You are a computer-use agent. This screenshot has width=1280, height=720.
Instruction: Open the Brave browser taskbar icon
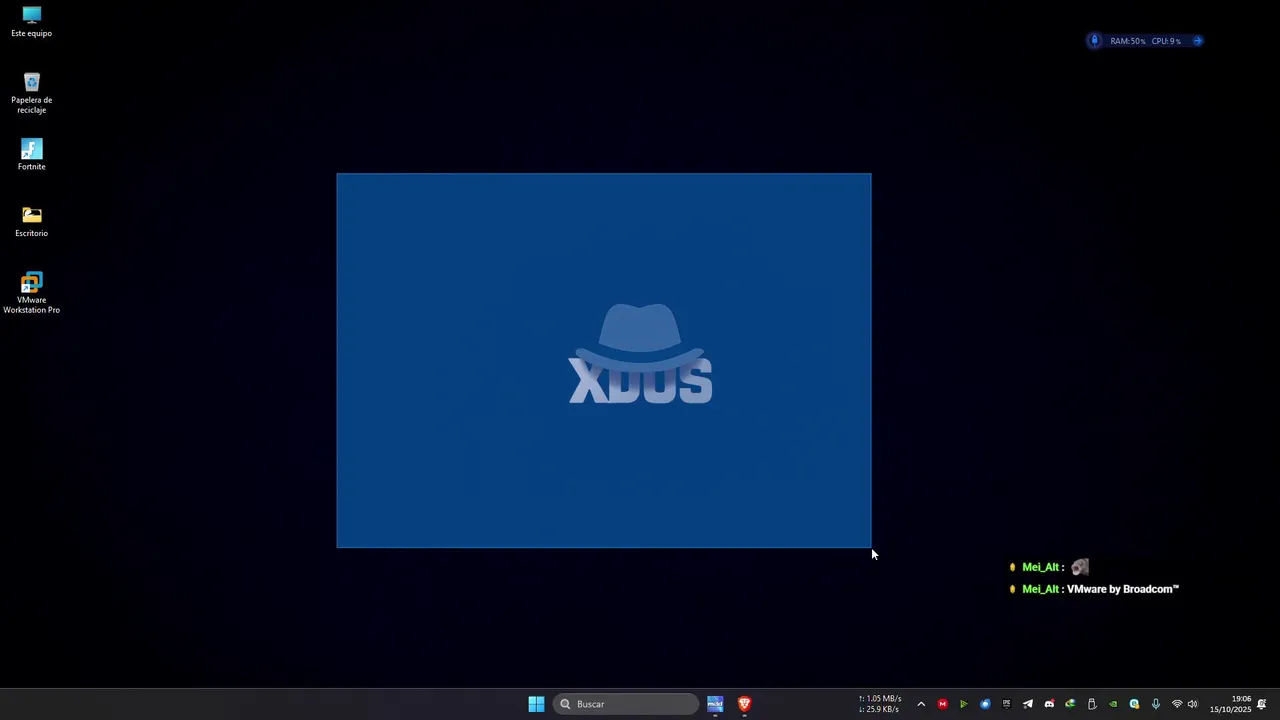(x=744, y=704)
